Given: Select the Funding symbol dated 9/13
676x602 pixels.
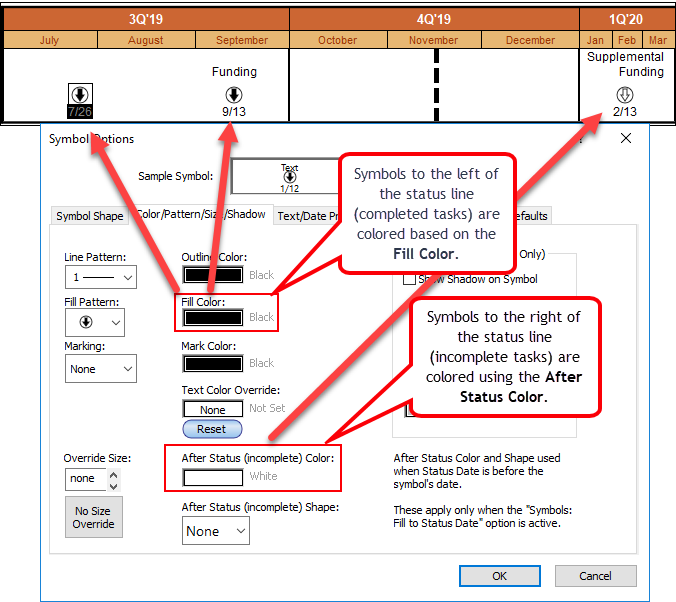Looking at the screenshot, I should [234, 95].
